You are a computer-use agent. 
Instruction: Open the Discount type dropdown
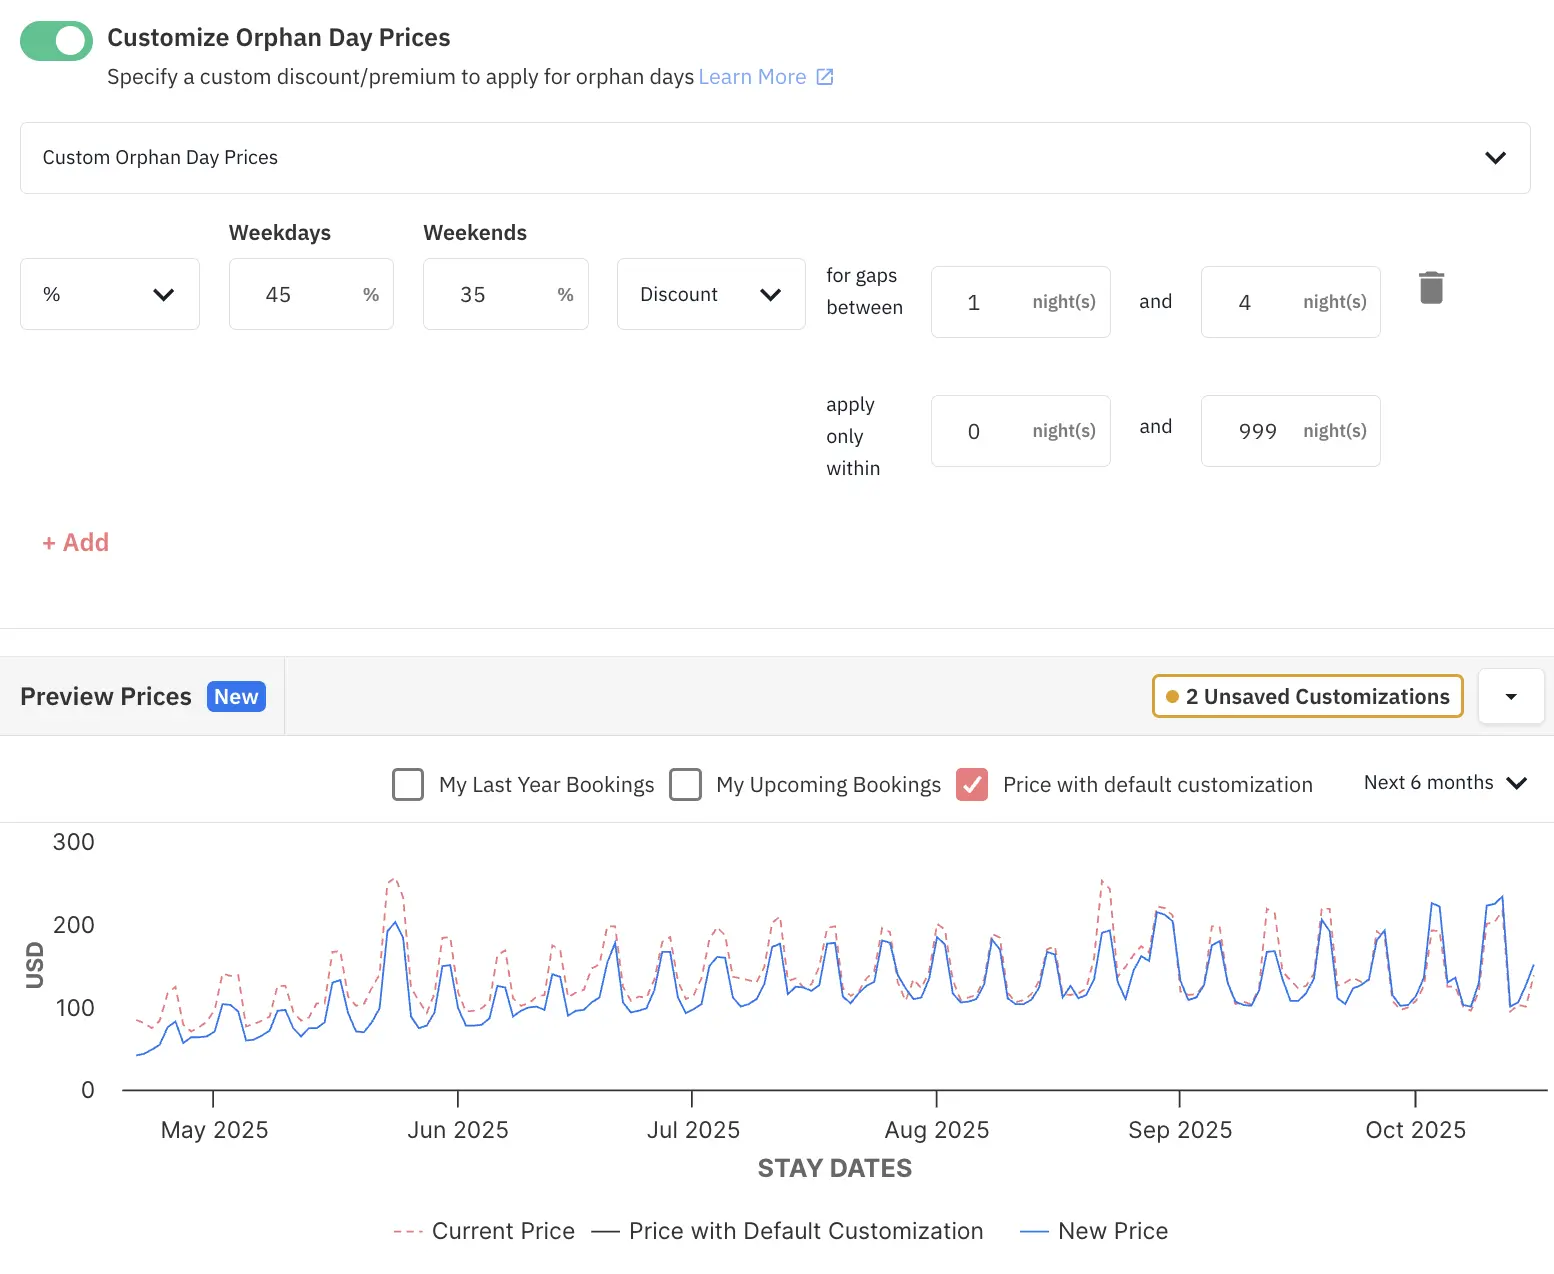(711, 294)
